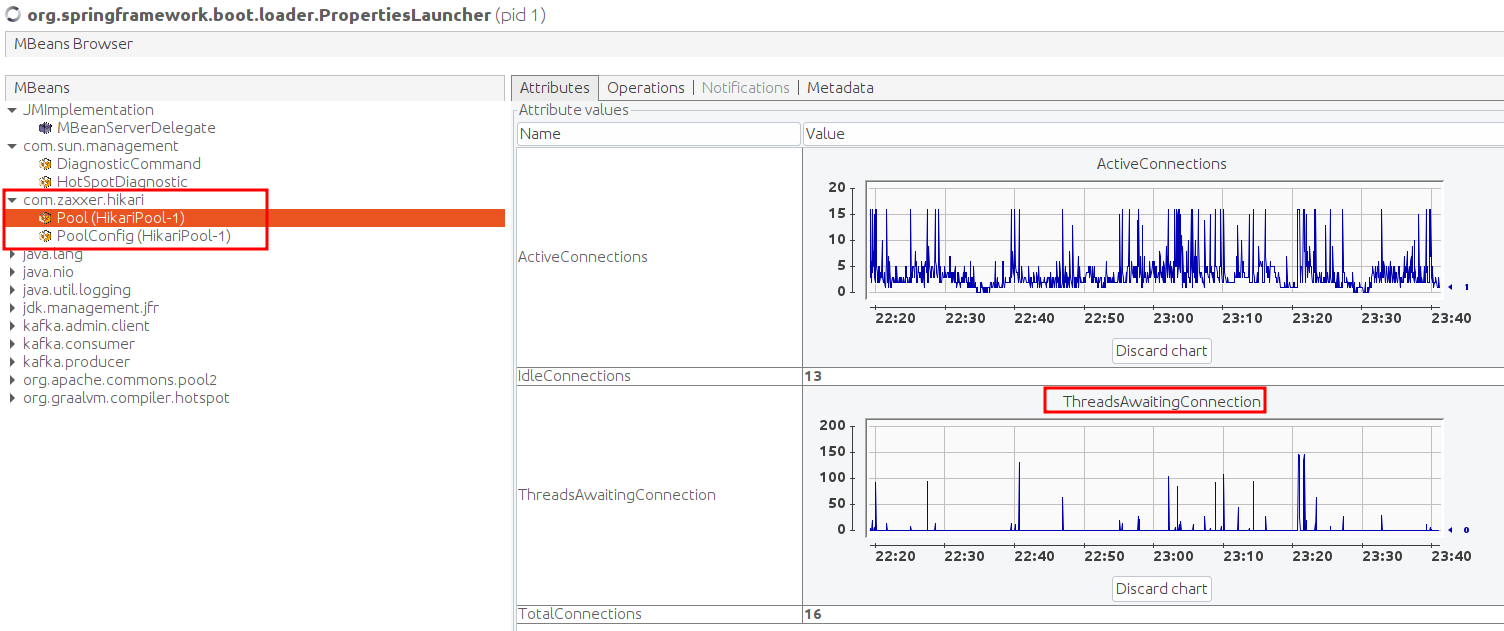This screenshot has width=1504, height=631.
Task: Expand the java.lang tree node
Action: click(x=11, y=253)
